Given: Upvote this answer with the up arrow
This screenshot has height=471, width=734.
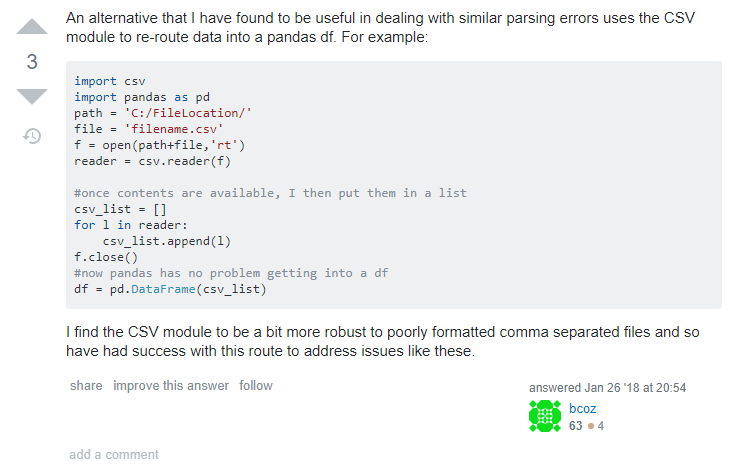Looking at the screenshot, I should (32, 26).
